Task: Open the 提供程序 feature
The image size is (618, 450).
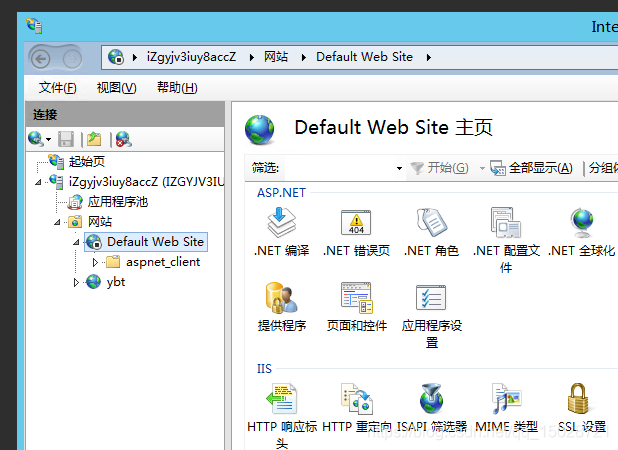Action: 281,307
